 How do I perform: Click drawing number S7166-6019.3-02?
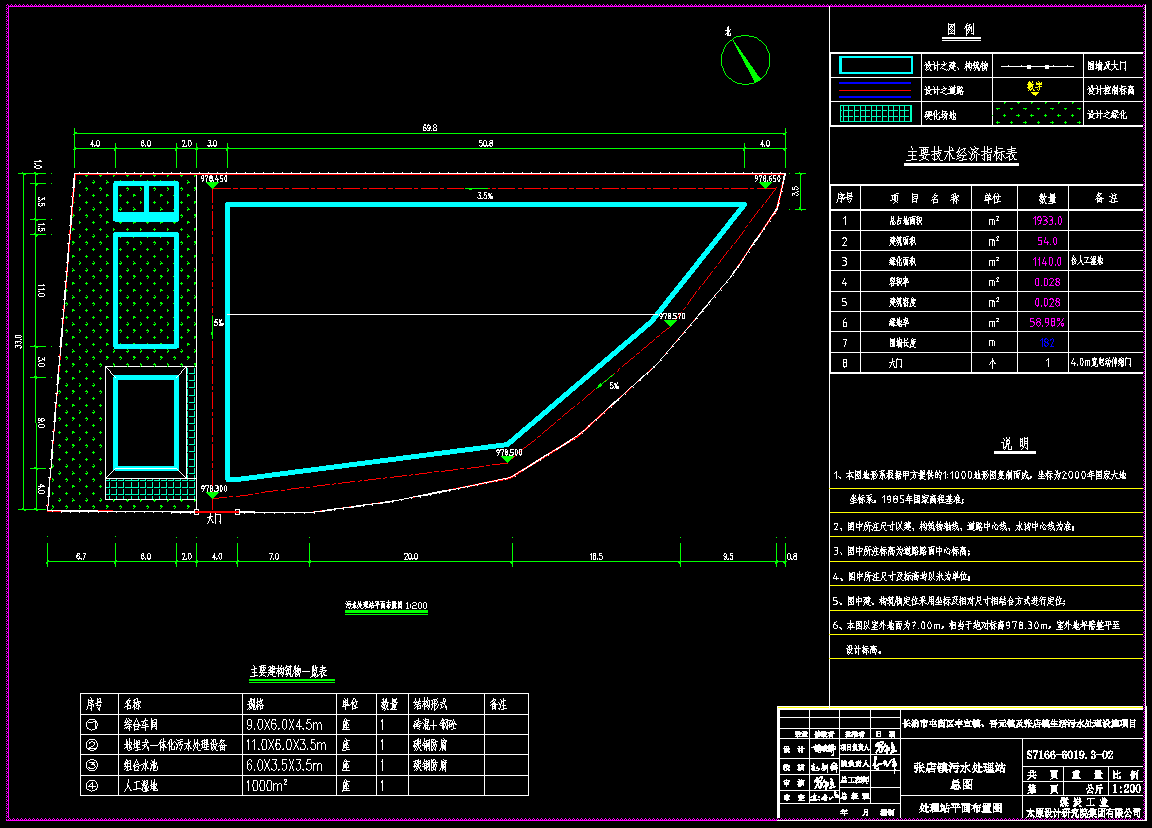[1069, 755]
